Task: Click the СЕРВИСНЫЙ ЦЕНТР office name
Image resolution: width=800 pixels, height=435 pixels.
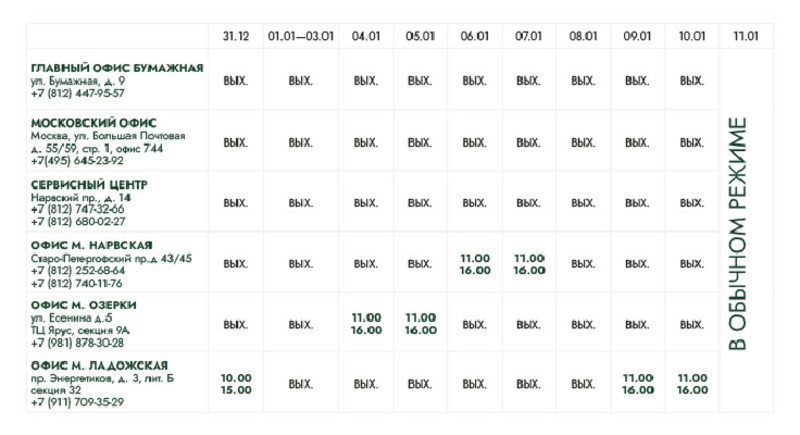Action: [x=89, y=185]
